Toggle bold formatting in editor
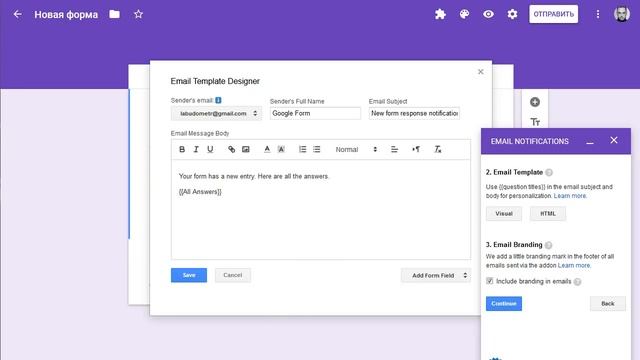Image resolution: width=640 pixels, height=360 pixels. pos(182,149)
